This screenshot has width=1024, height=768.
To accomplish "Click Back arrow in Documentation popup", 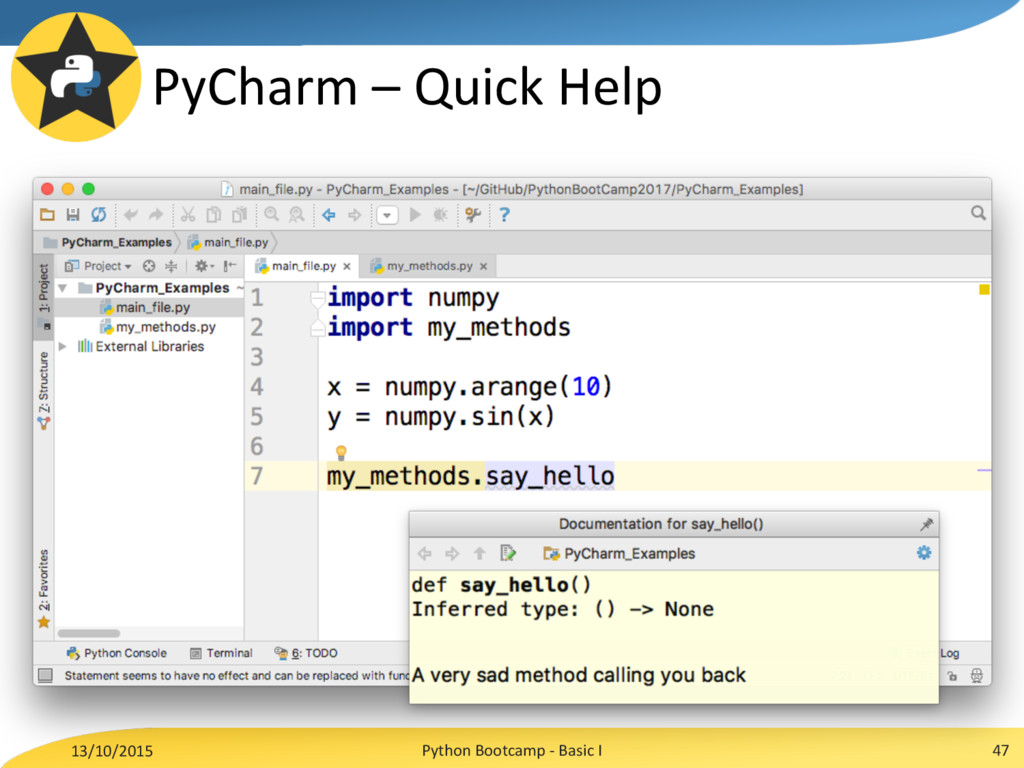I will [424, 554].
